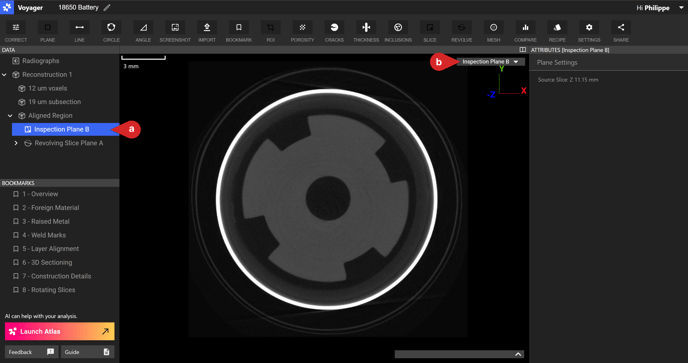Select the 12 um voxels item
The width and height of the screenshot is (688, 363).
[x=47, y=88]
